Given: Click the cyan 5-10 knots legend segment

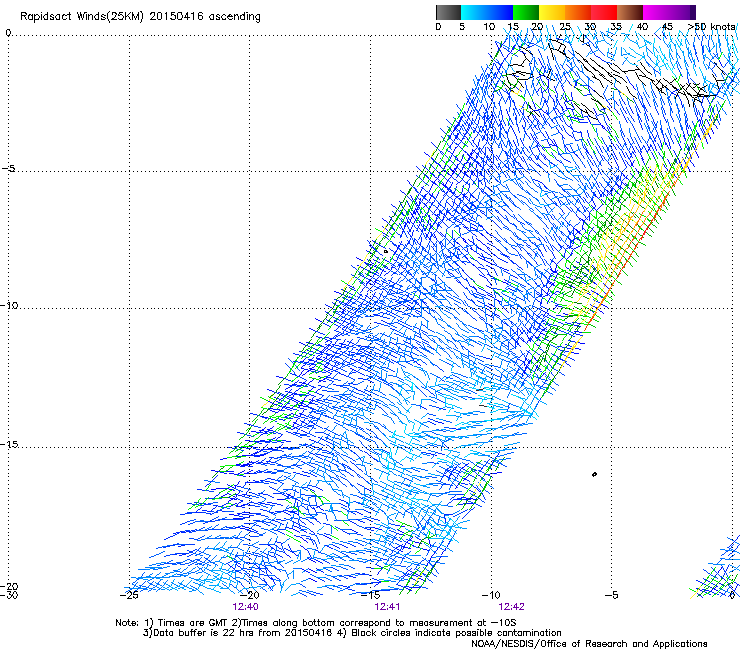Looking at the screenshot, I should (473, 12).
